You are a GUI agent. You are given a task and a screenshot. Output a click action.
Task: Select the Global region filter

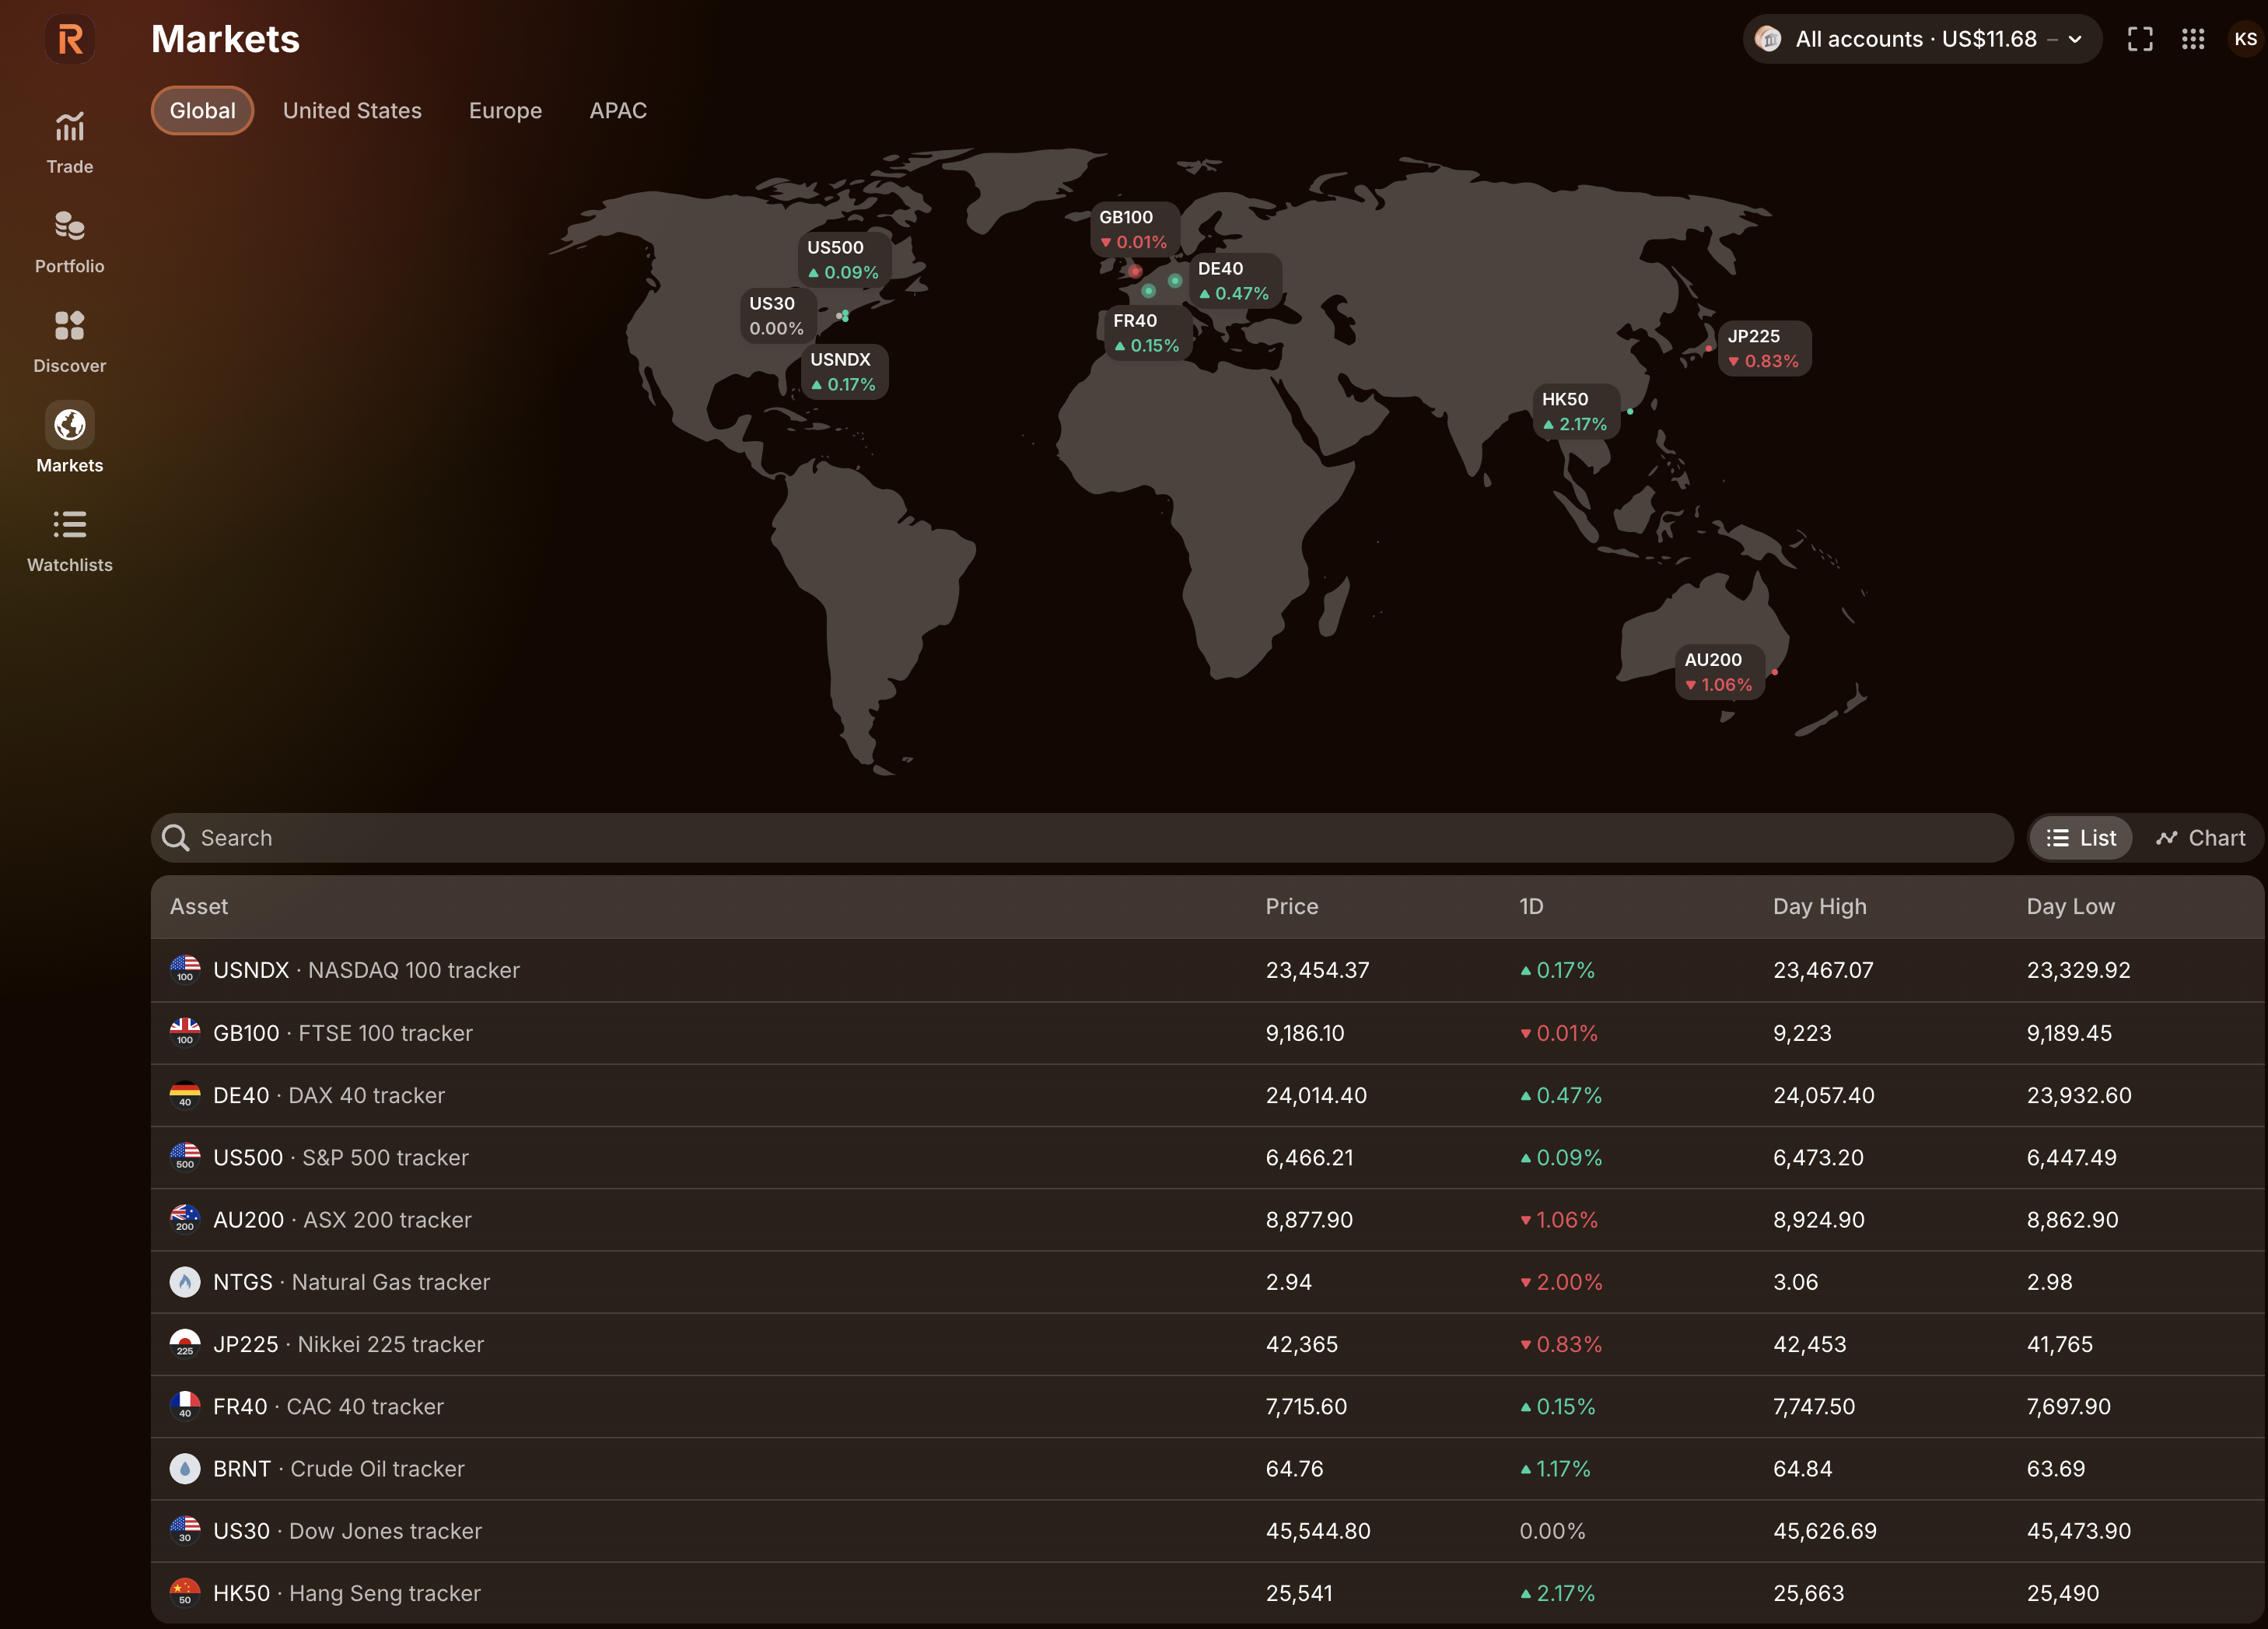[x=202, y=110]
